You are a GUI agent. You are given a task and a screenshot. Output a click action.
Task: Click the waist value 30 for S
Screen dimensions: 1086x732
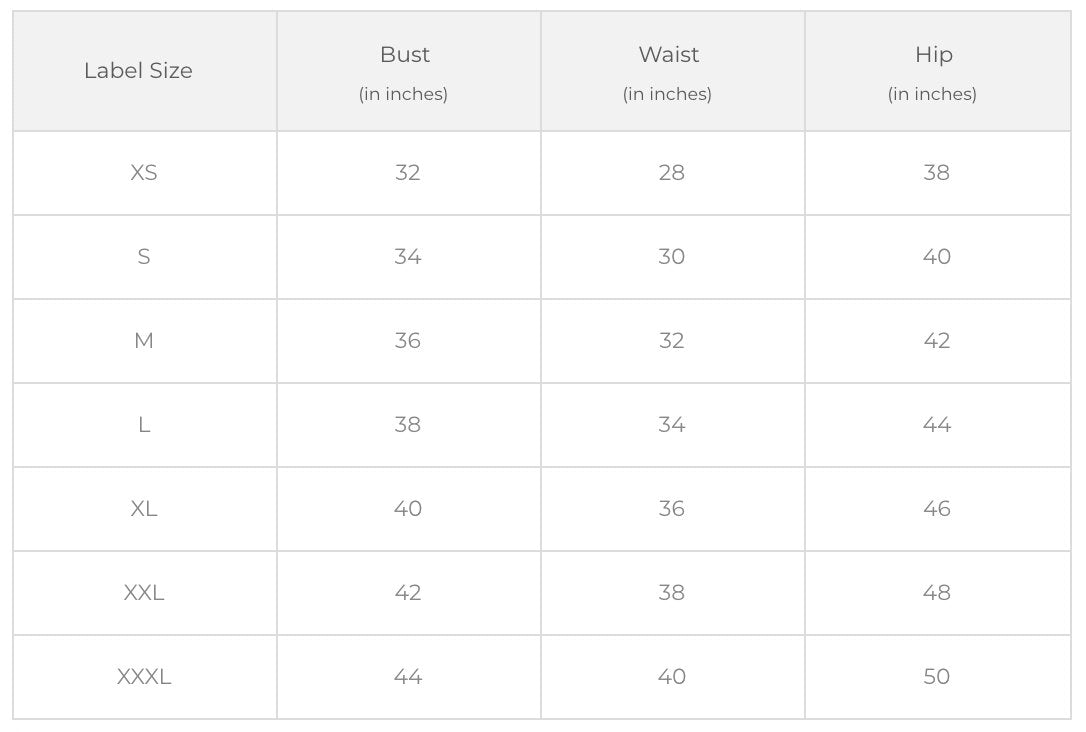click(671, 257)
